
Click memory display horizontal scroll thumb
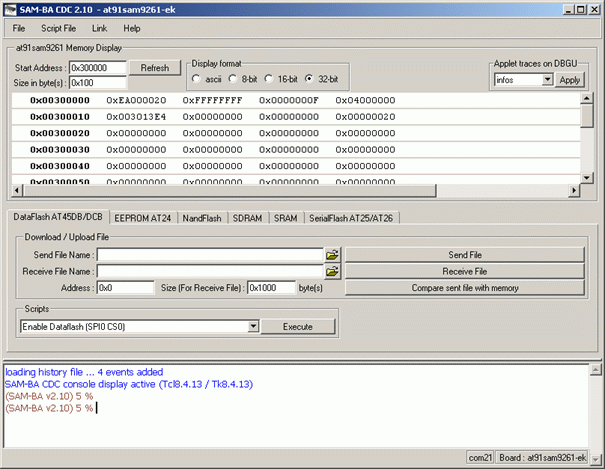(x=230, y=190)
